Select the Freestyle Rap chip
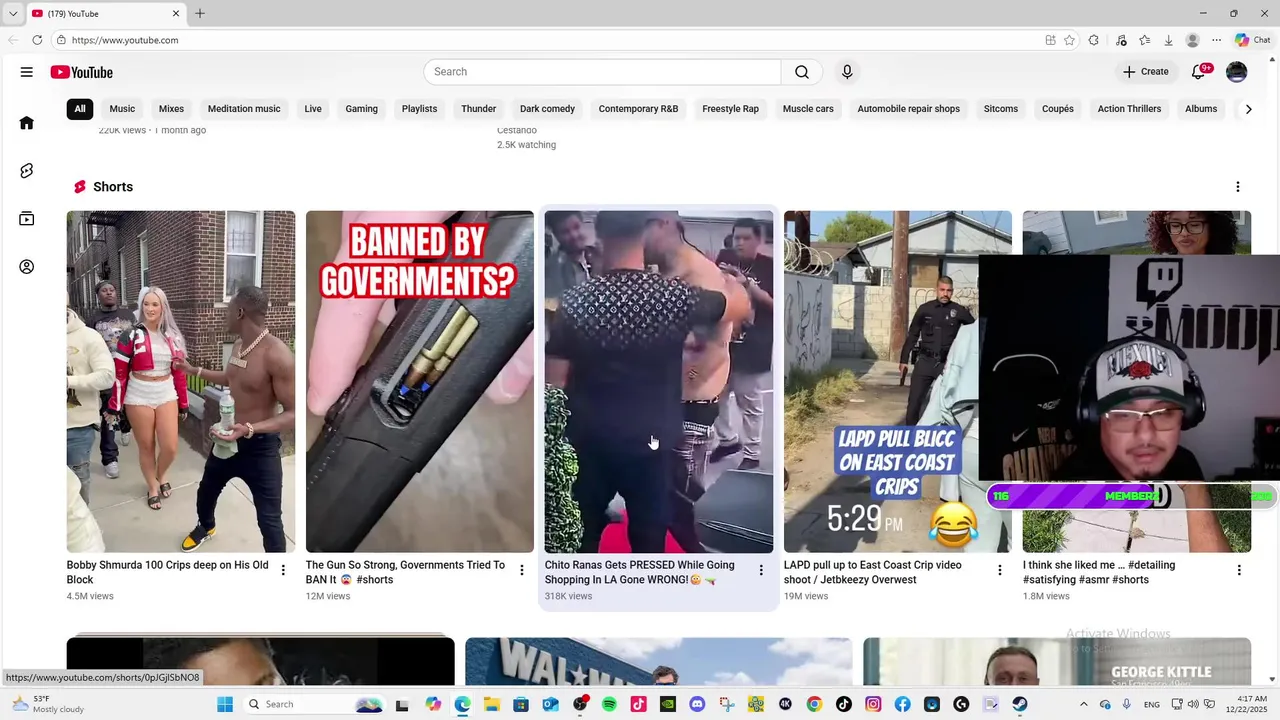Image resolution: width=1280 pixels, height=720 pixels. click(730, 109)
